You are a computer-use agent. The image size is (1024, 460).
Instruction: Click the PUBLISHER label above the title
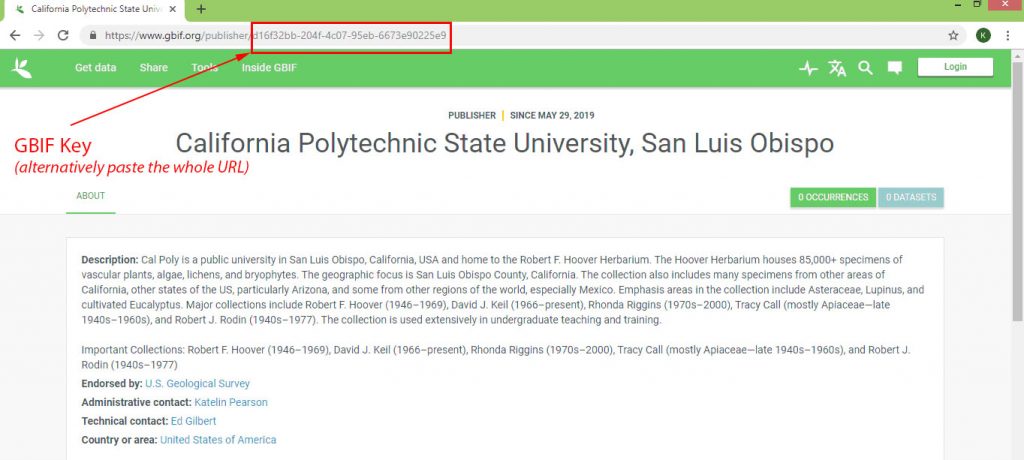472,116
